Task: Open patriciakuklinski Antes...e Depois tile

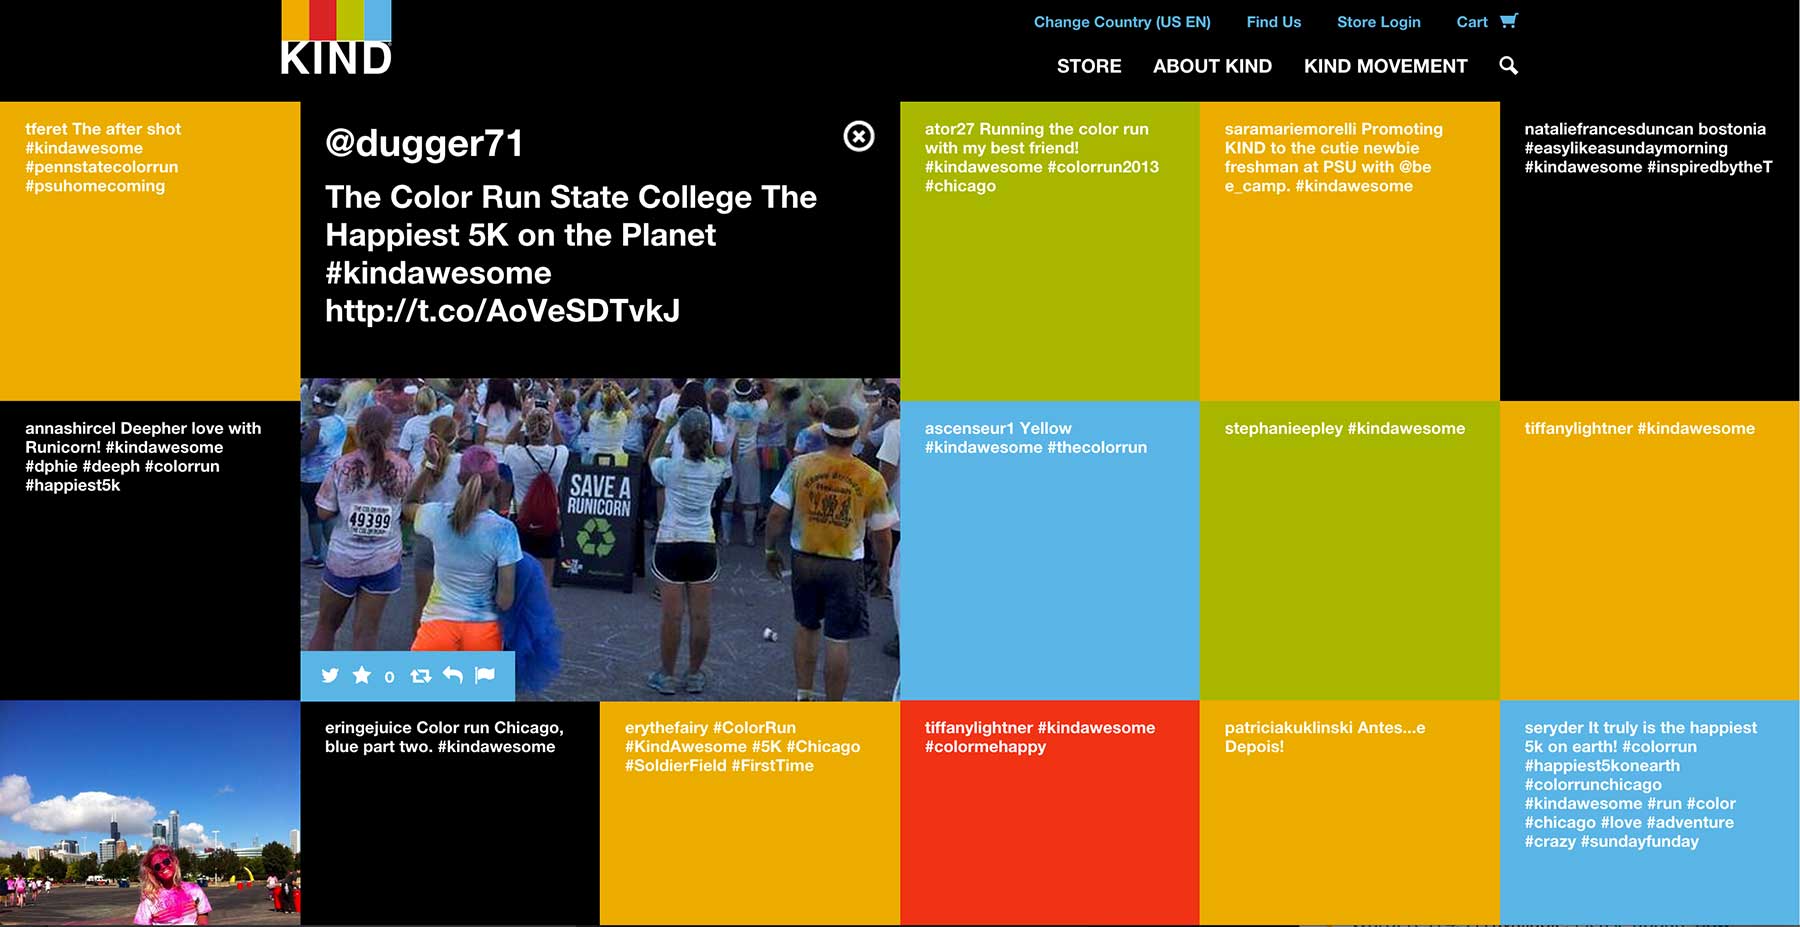Action: point(1350,813)
